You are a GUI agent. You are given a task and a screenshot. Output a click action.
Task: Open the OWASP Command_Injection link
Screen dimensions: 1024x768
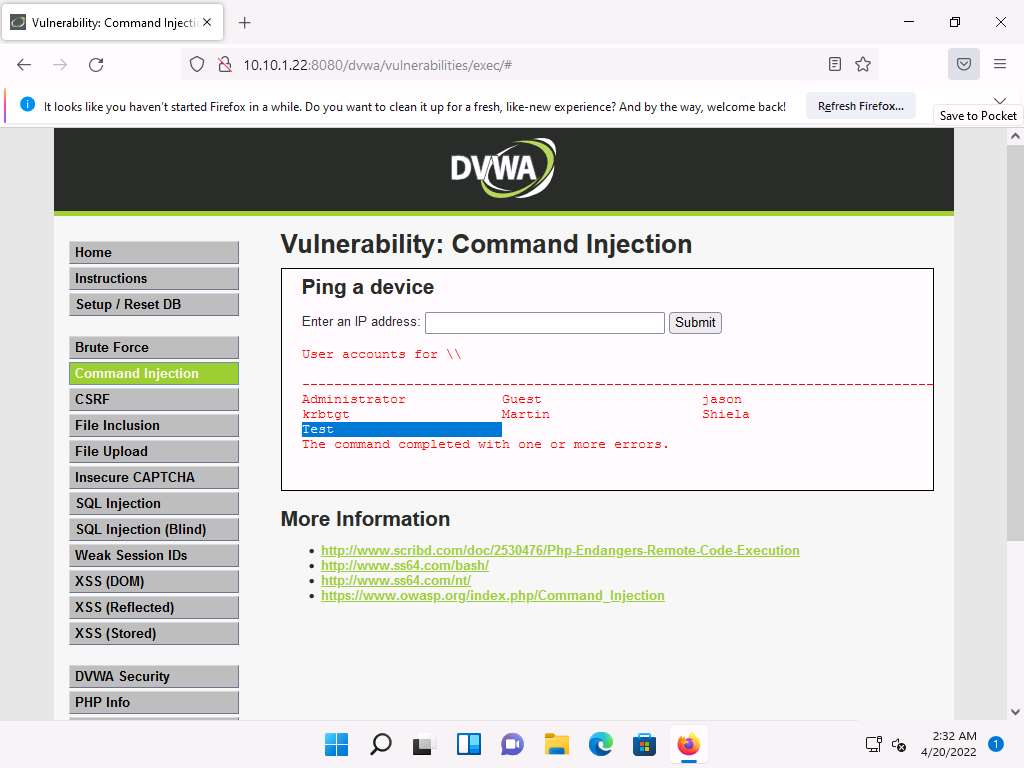pos(492,595)
